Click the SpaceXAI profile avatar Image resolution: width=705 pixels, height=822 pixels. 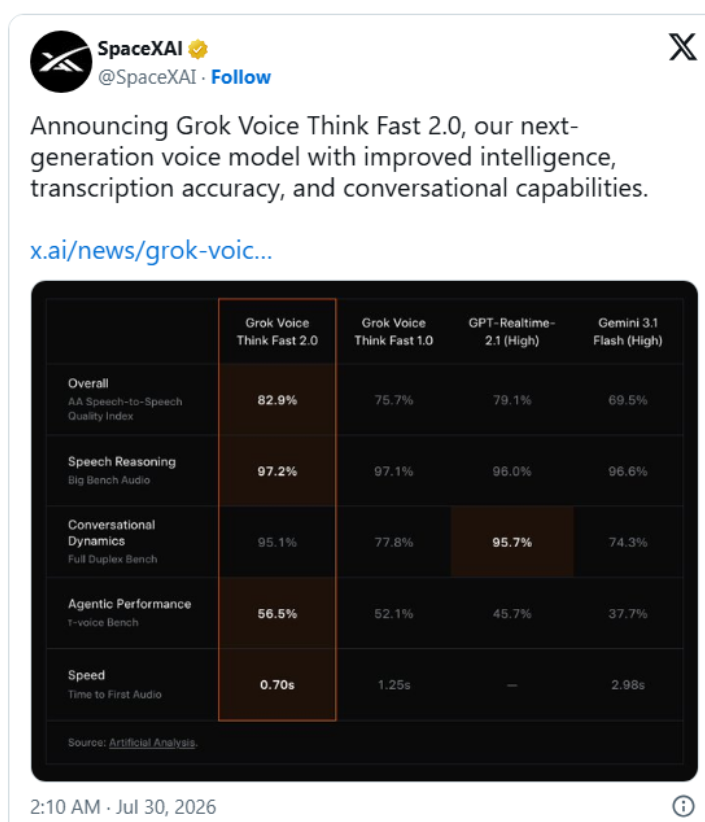pyautogui.click(x=61, y=62)
